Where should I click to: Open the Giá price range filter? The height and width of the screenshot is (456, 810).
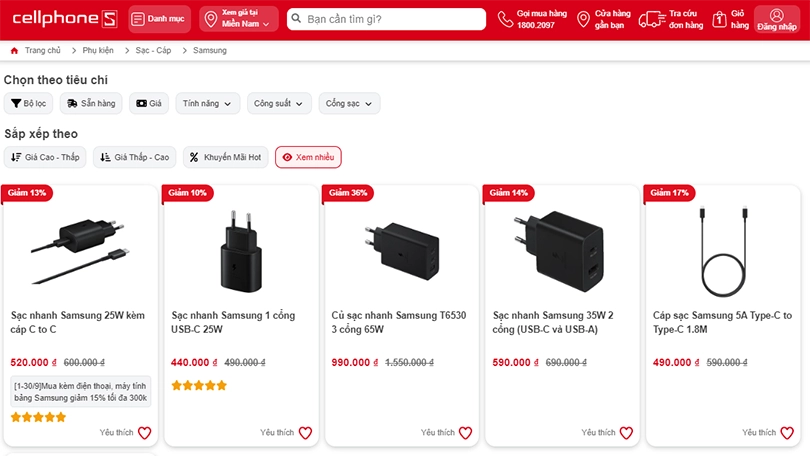[150, 103]
